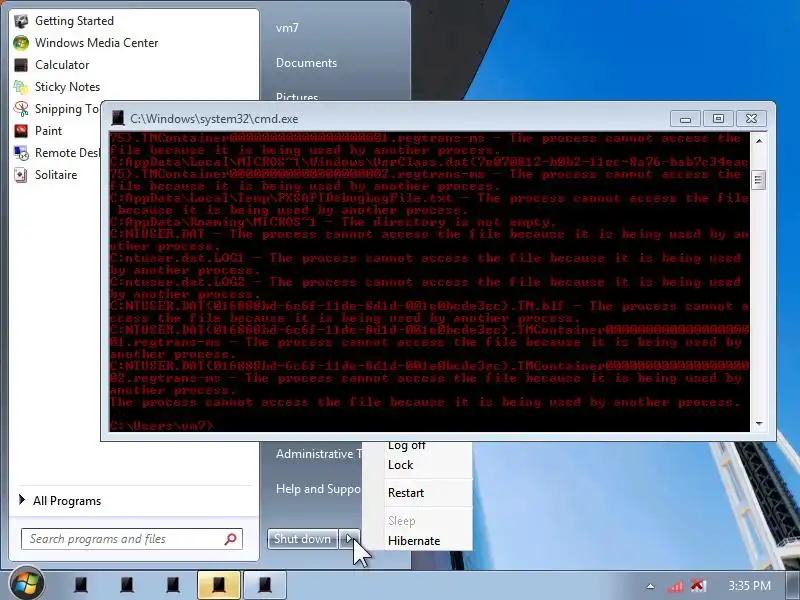800x600 pixels.
Task: Click the Shut down button
Action: click(303, 539)
